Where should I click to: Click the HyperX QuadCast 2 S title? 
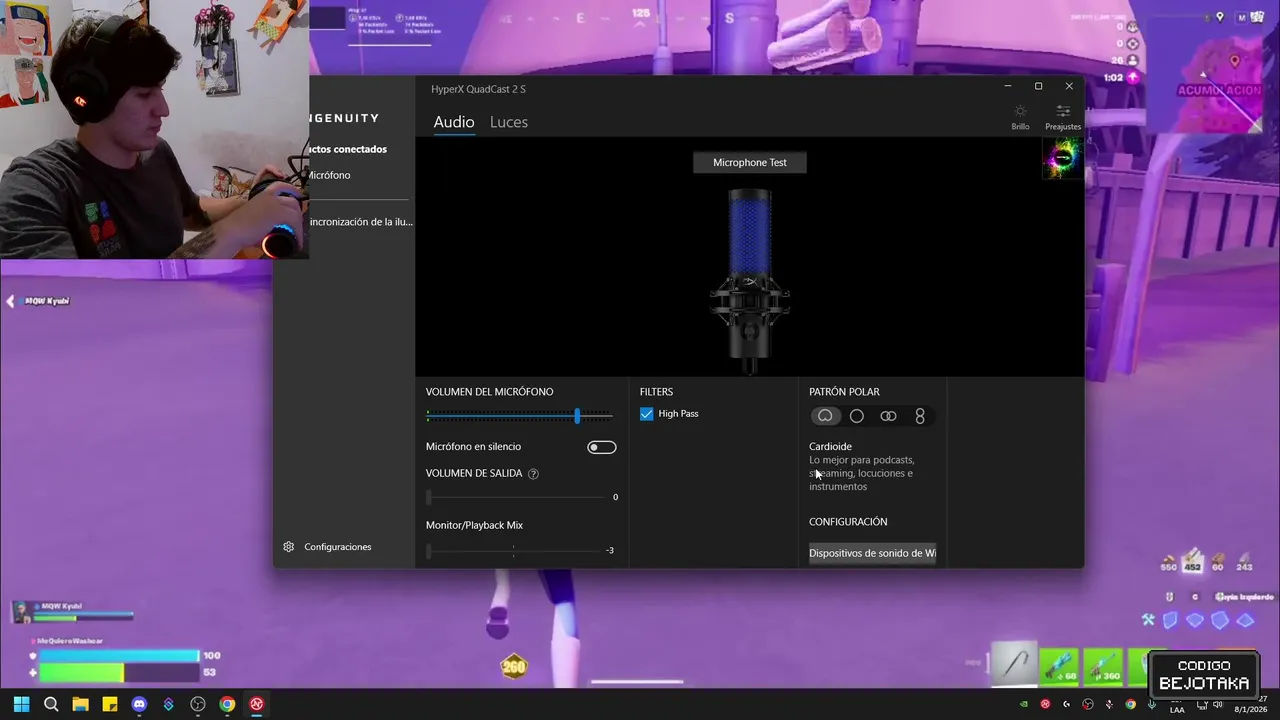pyautogui.click(x=478, y=89)
